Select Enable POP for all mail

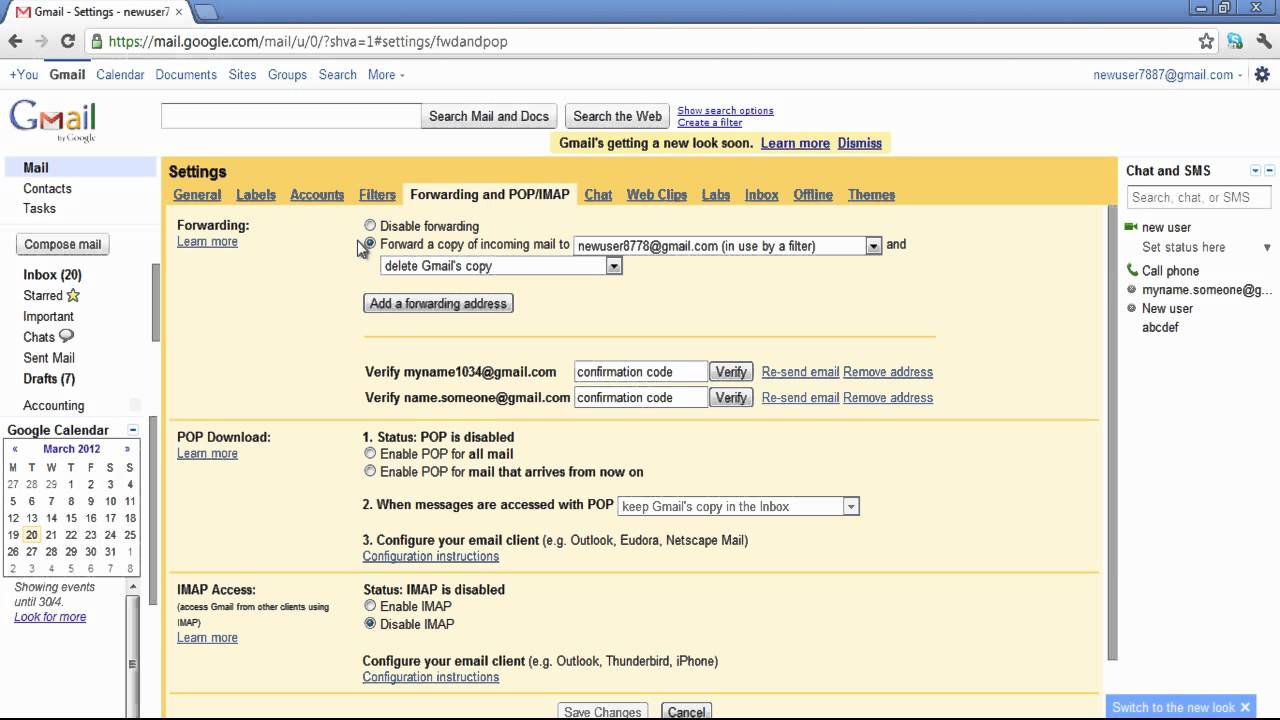[370, 454]
